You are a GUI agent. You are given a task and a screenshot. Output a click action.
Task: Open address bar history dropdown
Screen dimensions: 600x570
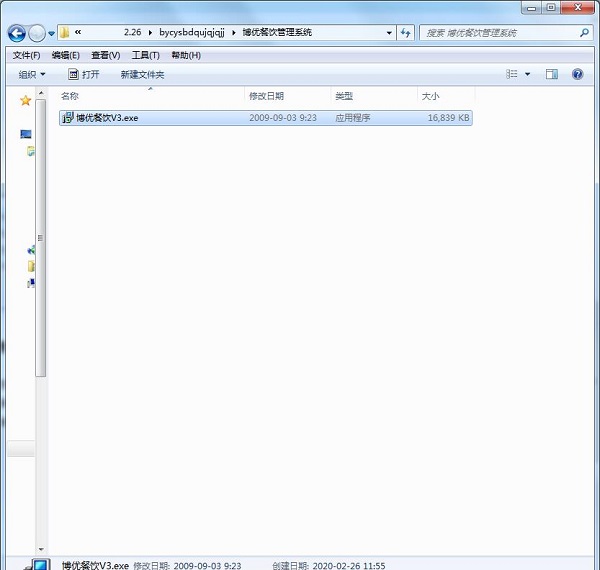[389, 33]
